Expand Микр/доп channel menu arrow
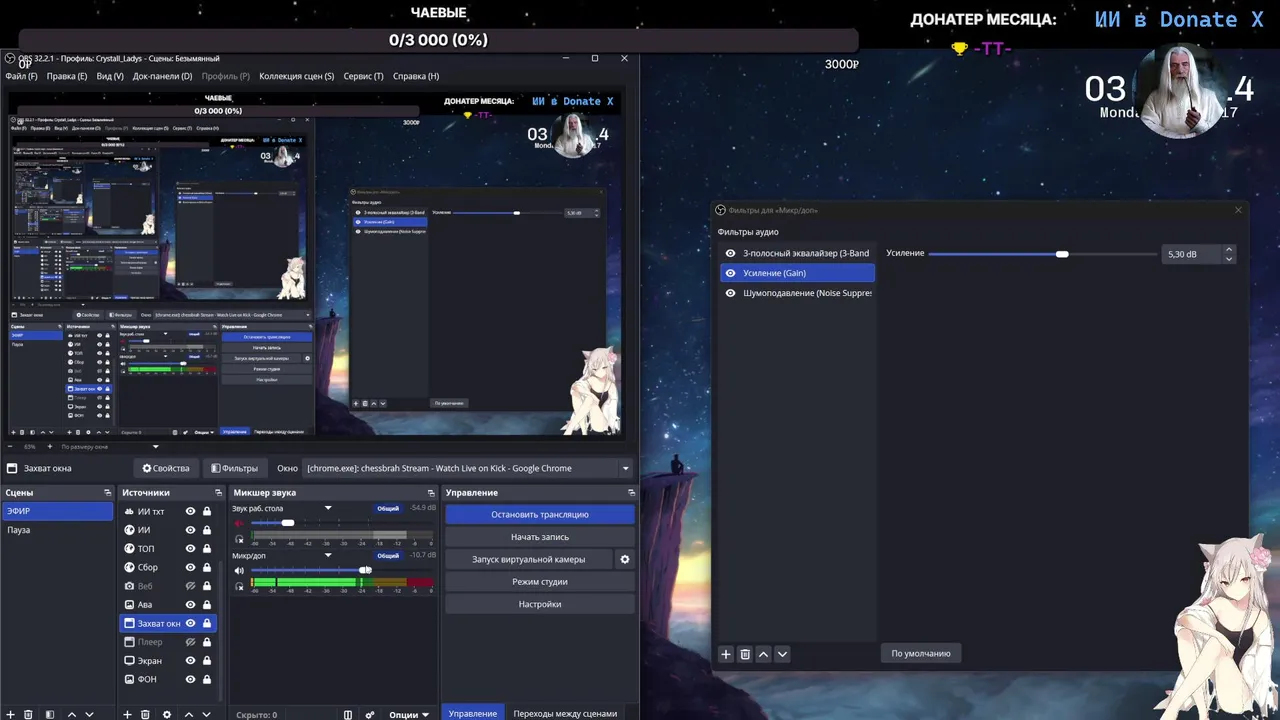Screen dimensions: 1280x720 click(x=327, y=555)
